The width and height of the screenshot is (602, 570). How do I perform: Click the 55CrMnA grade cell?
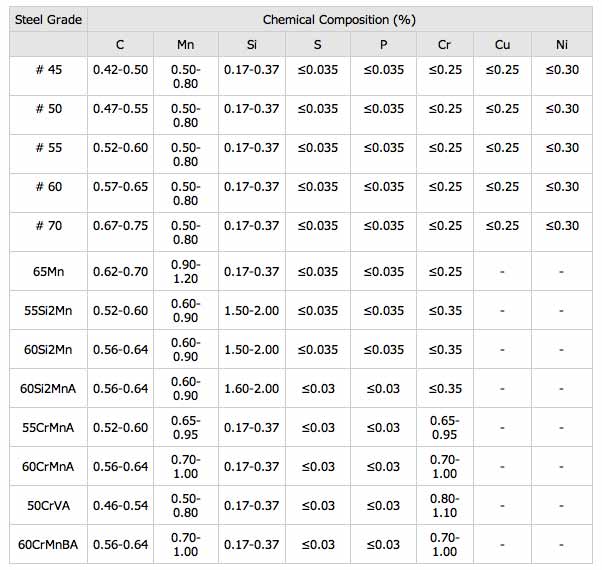tap(48, 427)
